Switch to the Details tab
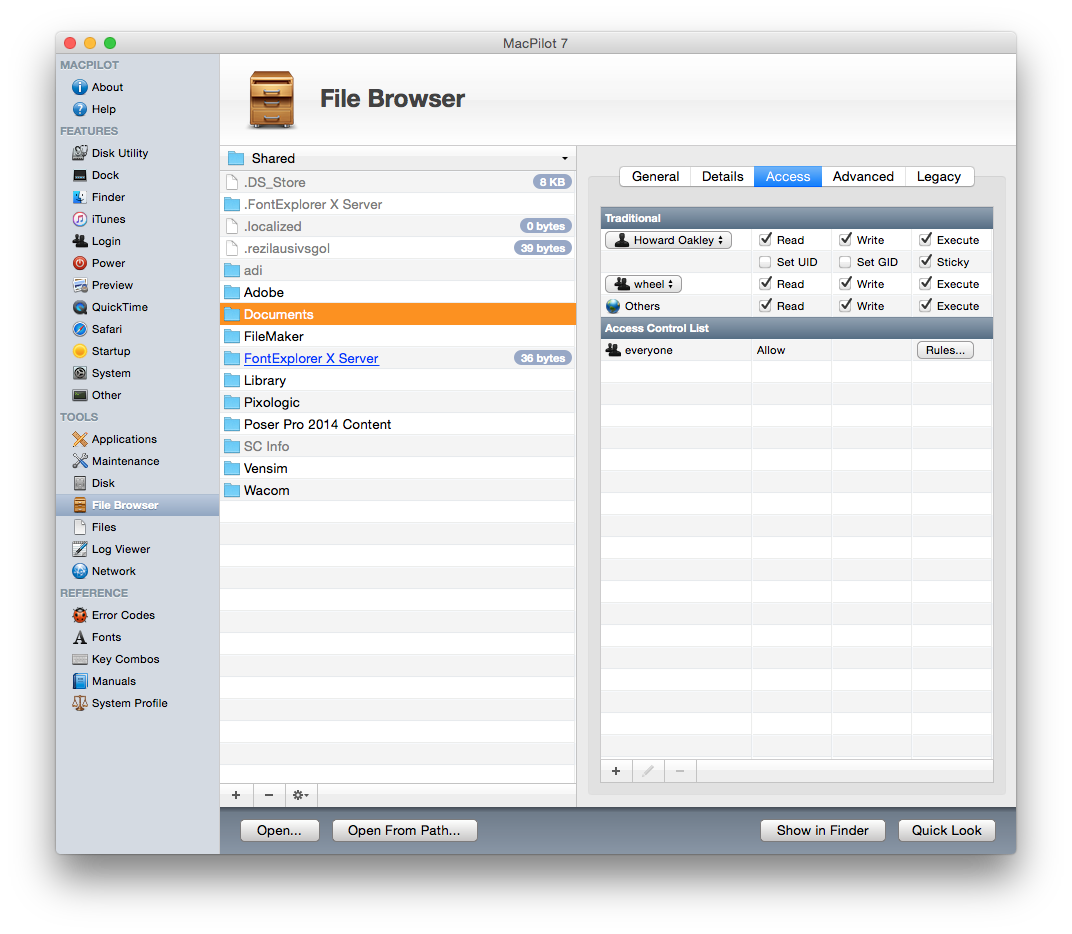Screen dimensions: 1072x934 click(722, 176)
